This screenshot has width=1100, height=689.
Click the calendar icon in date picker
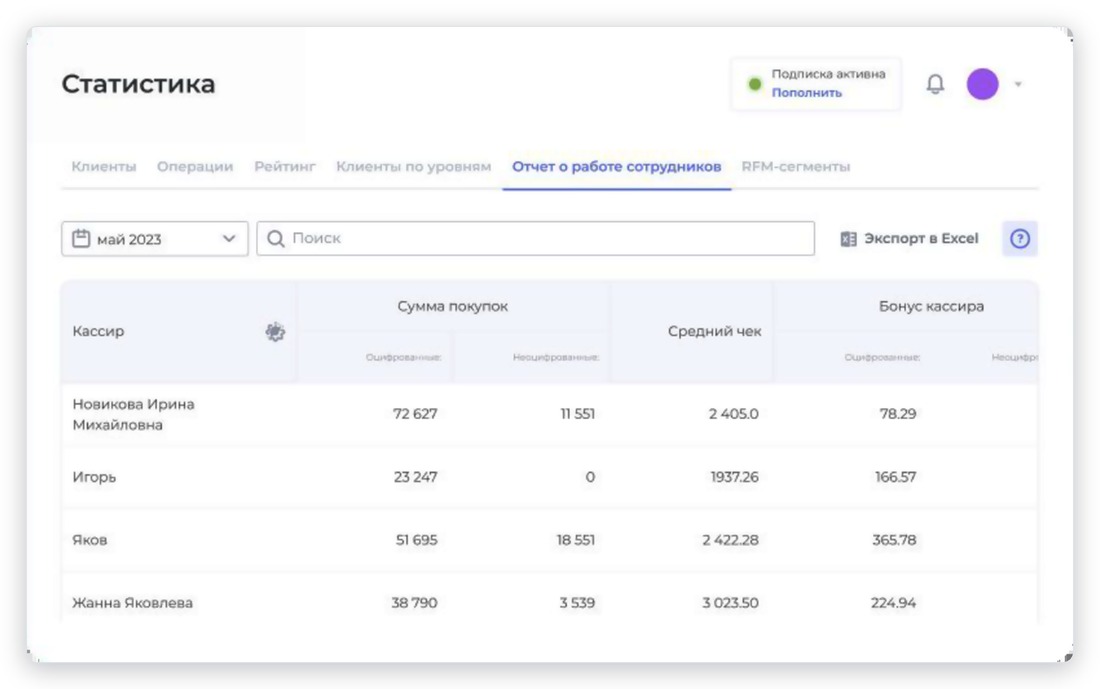(x=81, y=239)
